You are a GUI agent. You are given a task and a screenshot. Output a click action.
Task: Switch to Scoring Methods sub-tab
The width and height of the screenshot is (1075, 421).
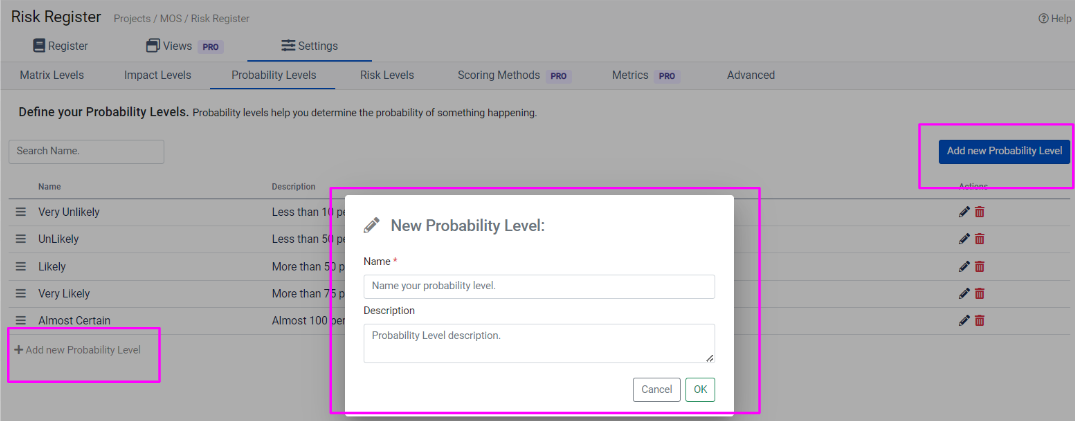click(x=498, y=75)
